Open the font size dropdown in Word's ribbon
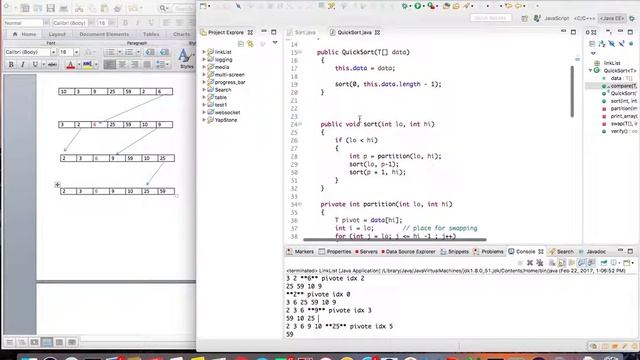 (76, 52)
